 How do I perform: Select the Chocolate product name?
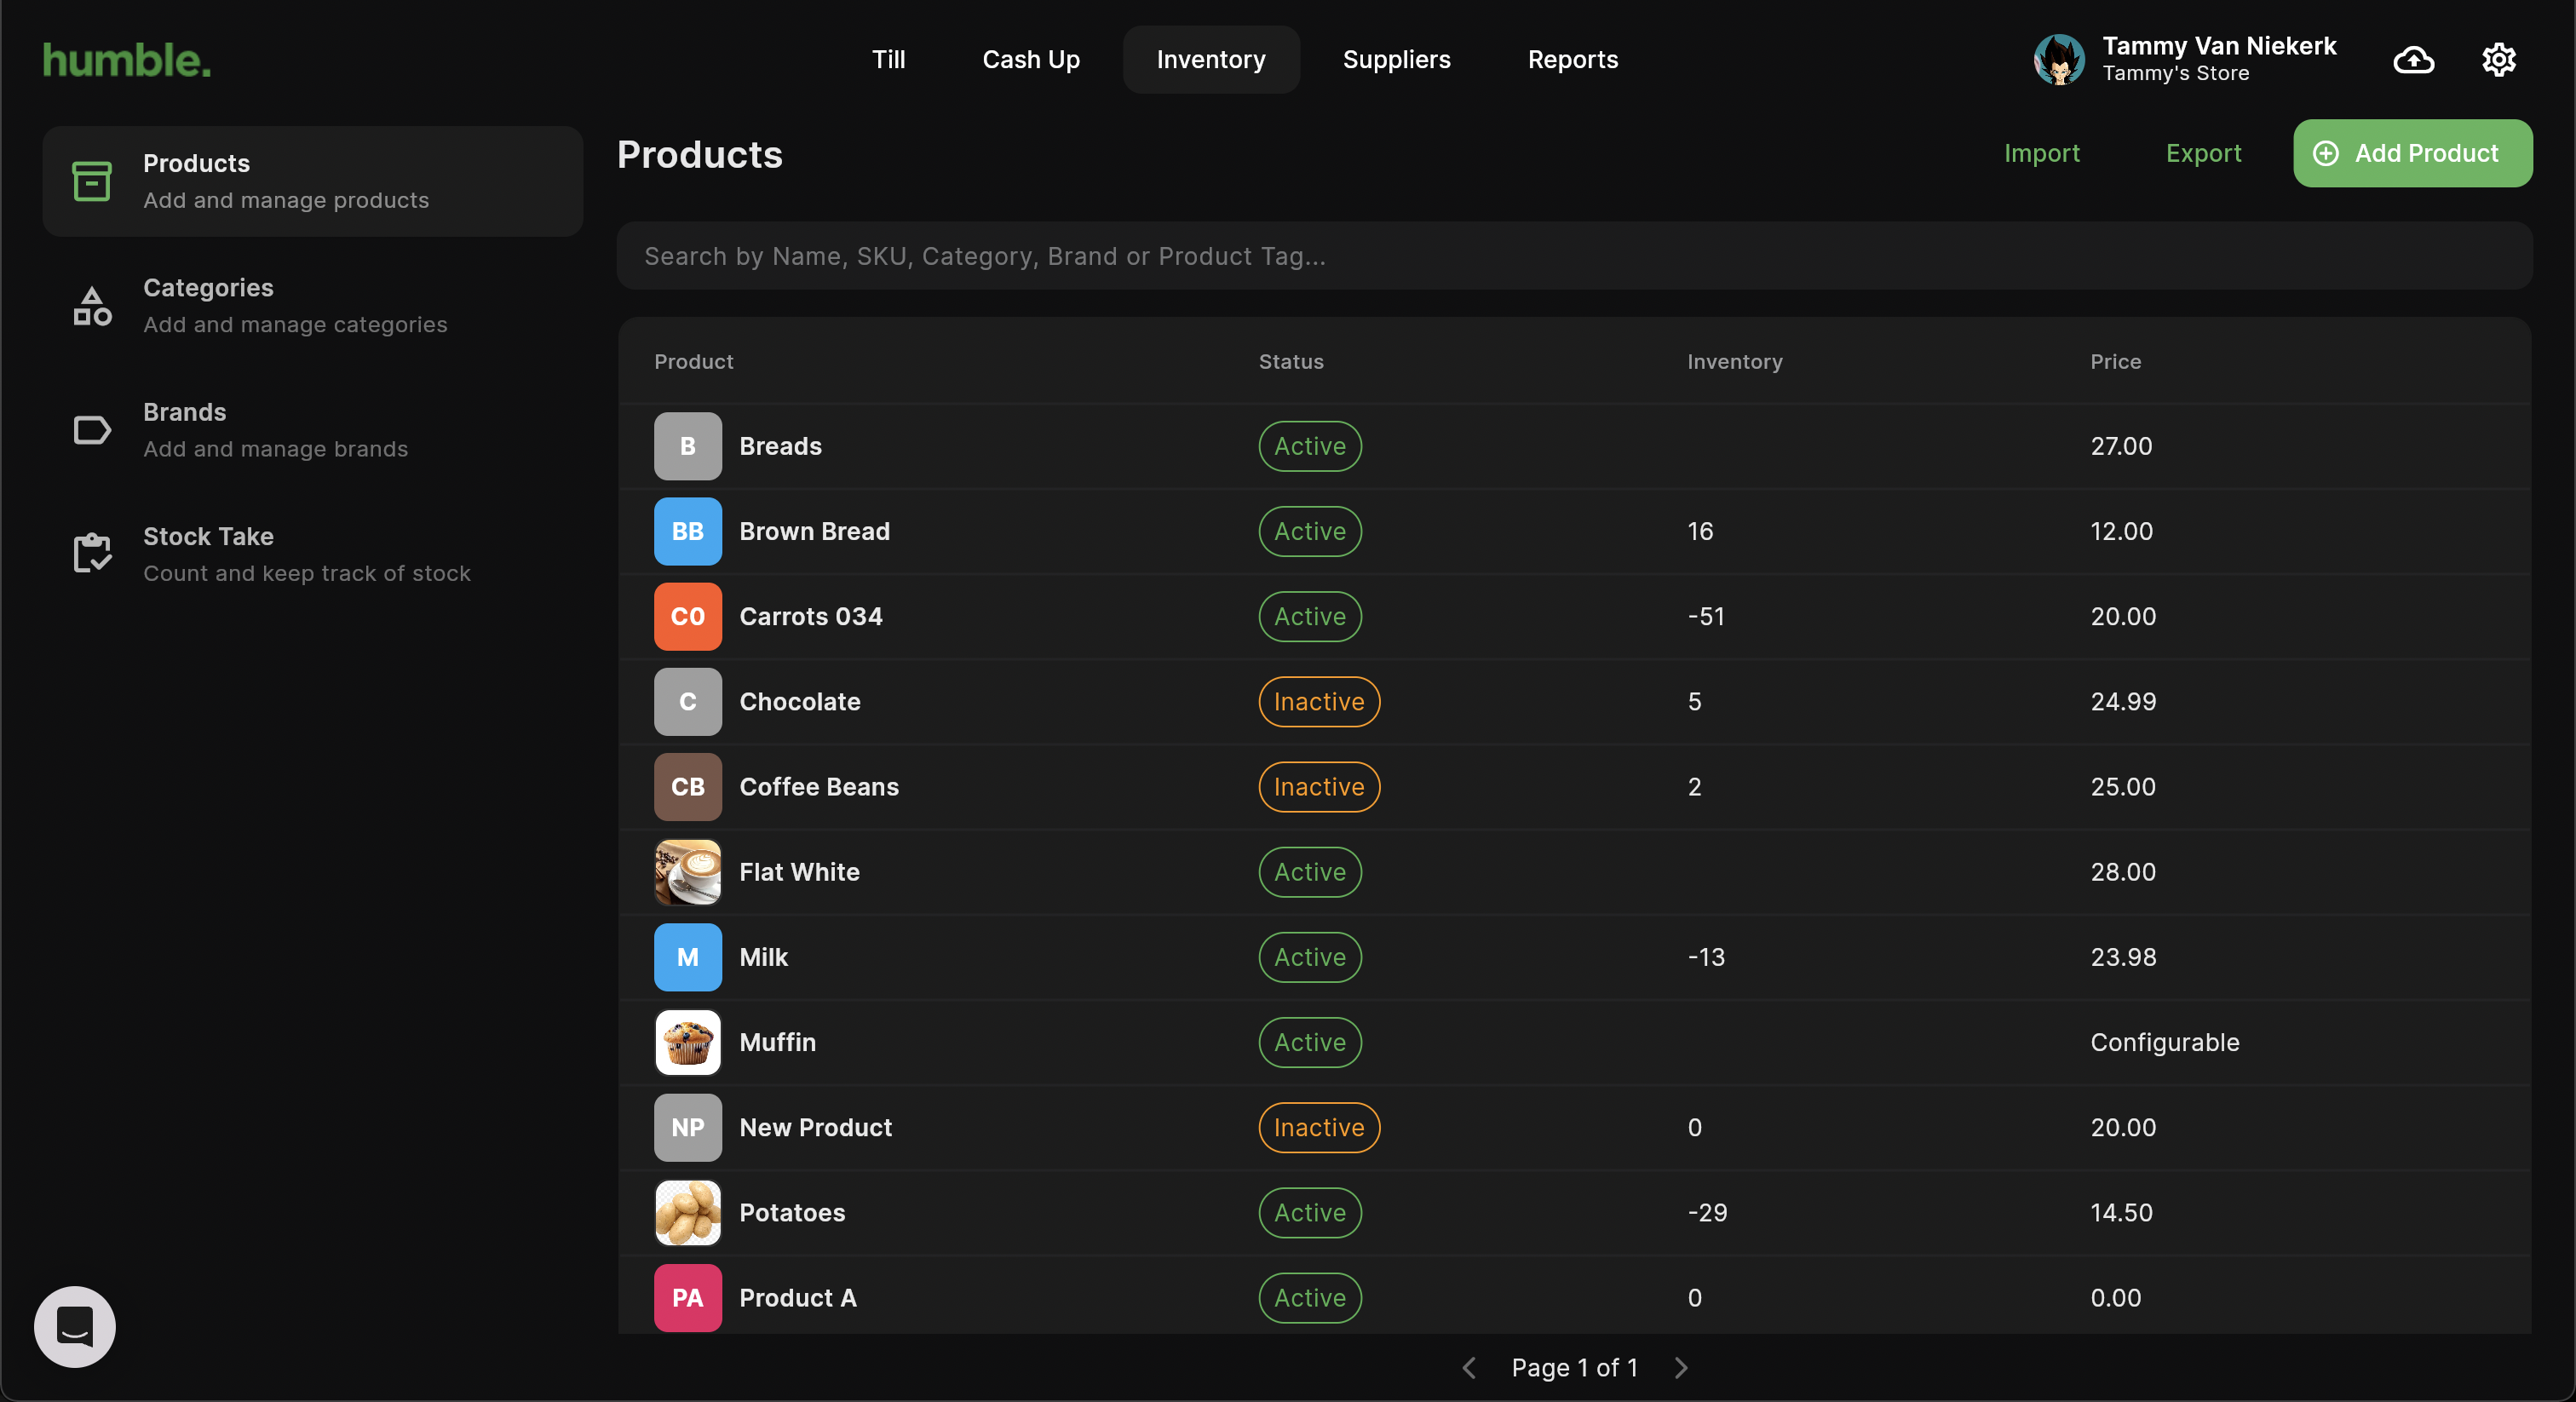[799, 701]
